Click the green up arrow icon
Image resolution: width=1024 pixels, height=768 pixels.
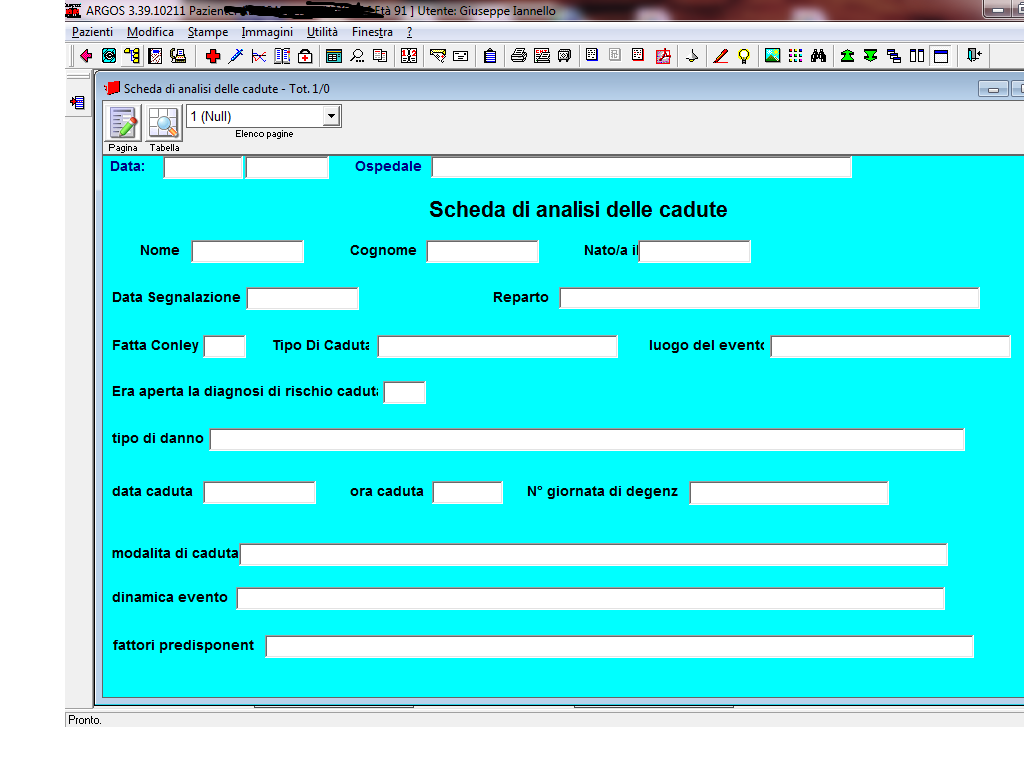tap(846, 56)
